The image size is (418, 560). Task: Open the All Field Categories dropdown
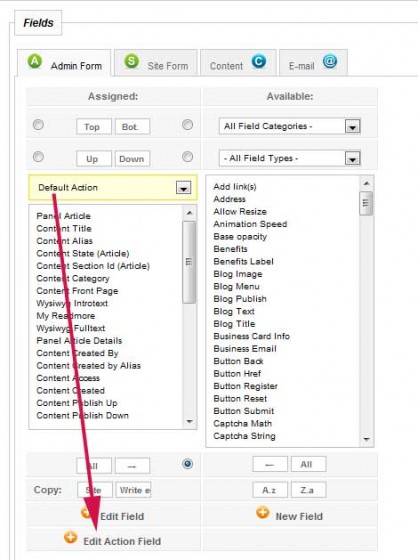tap(290, 126)
